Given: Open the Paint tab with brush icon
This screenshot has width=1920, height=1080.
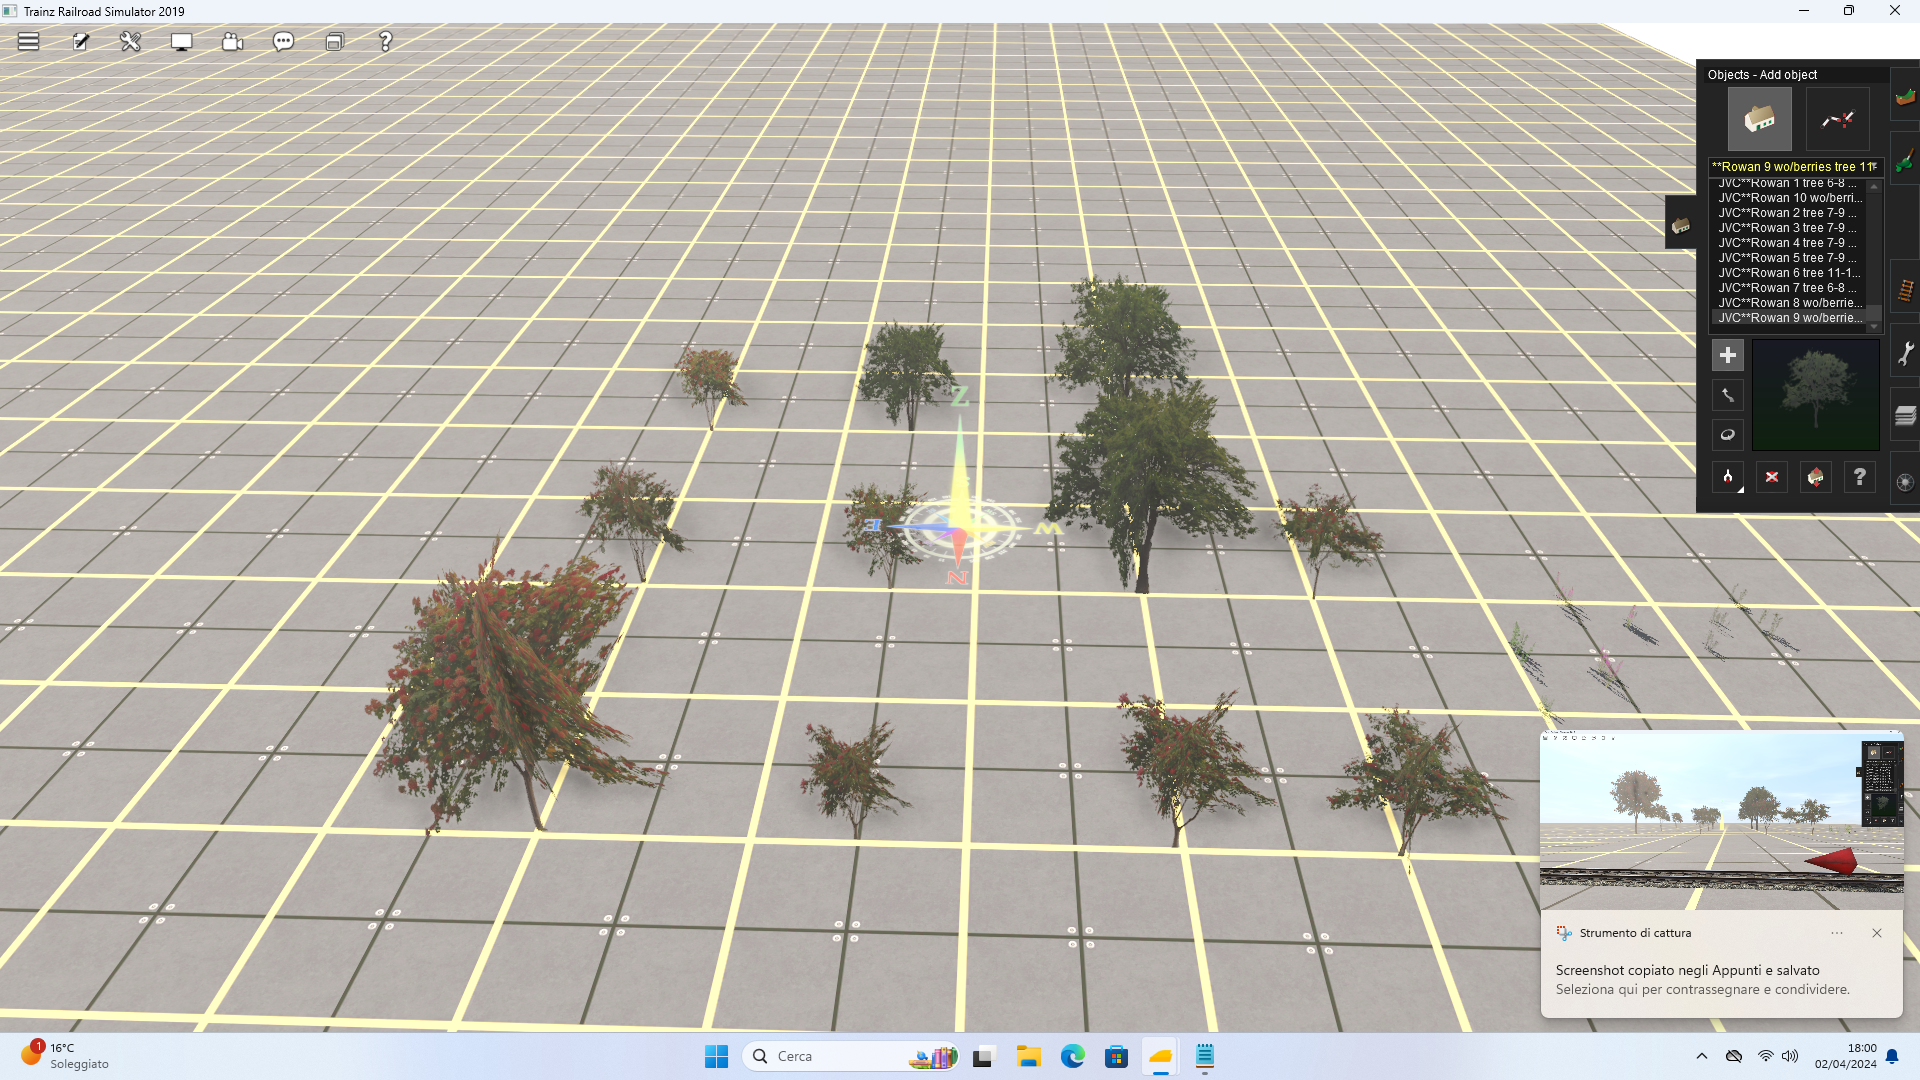Looking at the screenshot, I should point(1905,159).
